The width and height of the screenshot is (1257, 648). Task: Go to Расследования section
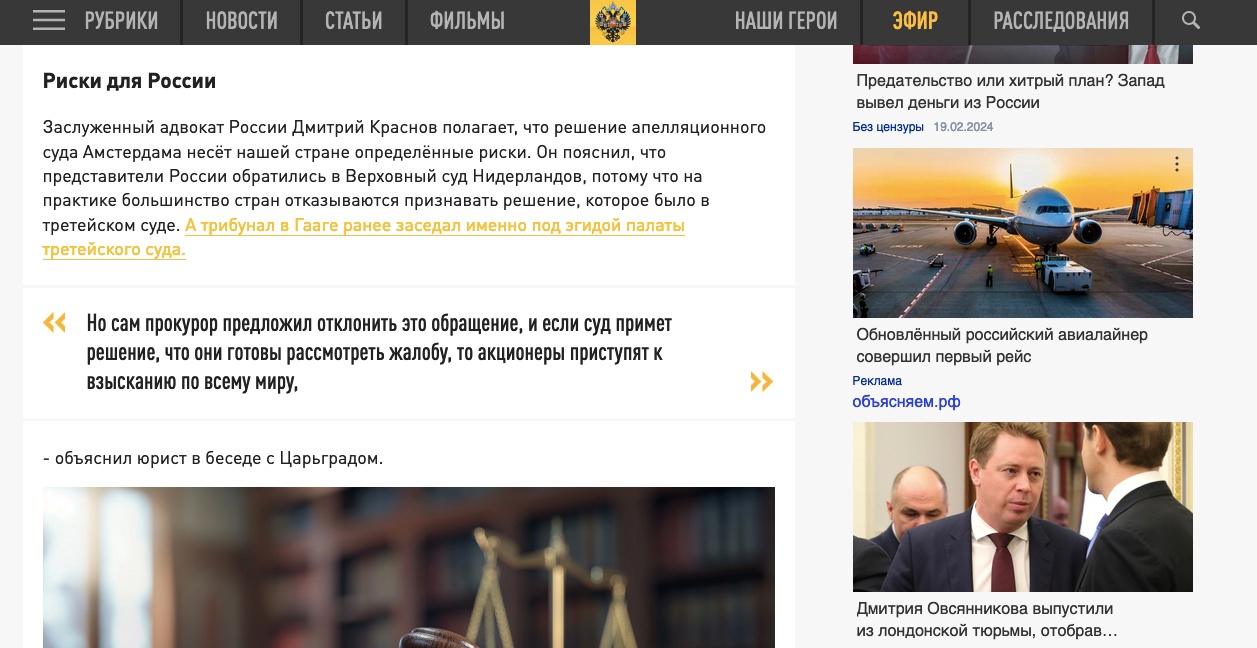[x=1061, y=21]
